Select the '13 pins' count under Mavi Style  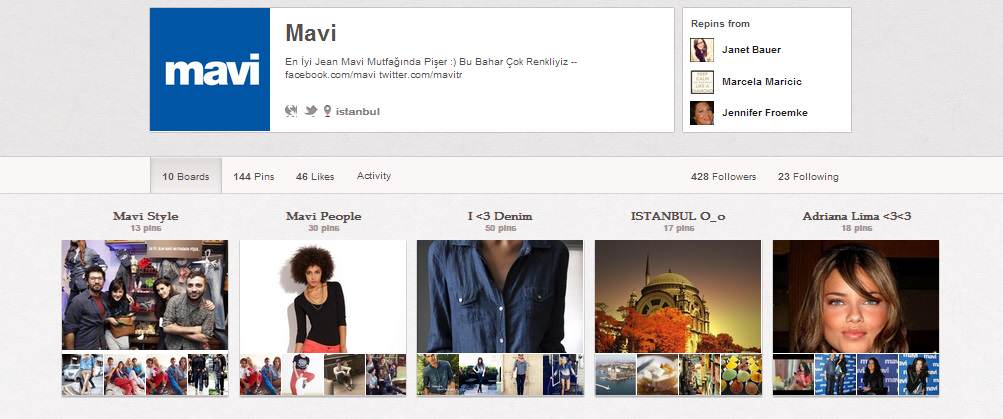point(146,228)
